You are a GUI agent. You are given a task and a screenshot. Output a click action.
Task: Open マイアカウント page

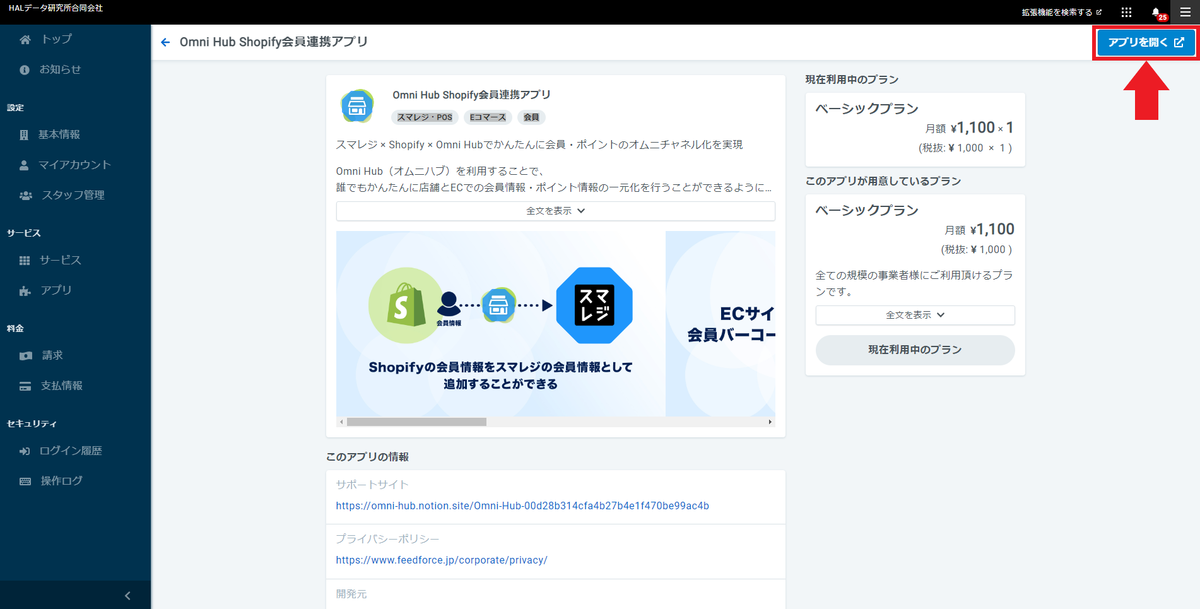75,165
